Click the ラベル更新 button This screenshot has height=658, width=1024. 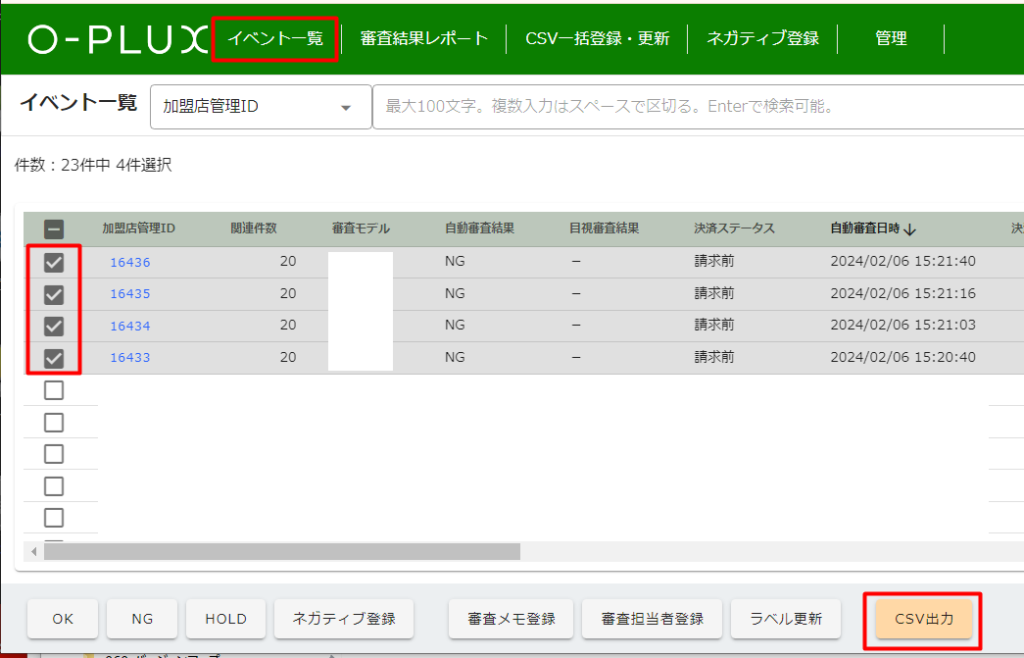[x=785, y=619]
